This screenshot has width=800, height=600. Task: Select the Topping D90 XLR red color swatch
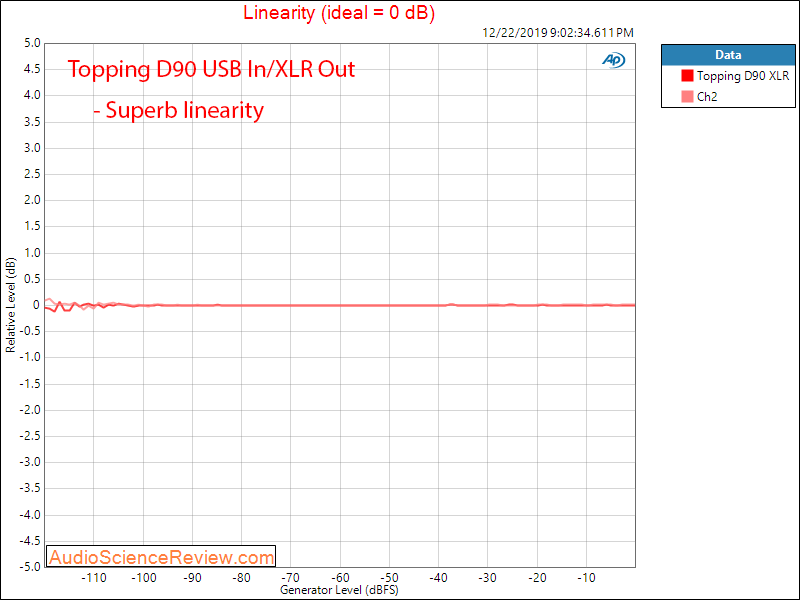(687, 76)
